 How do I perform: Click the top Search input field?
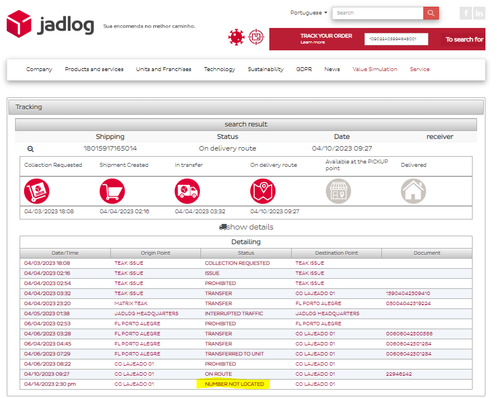378,13
